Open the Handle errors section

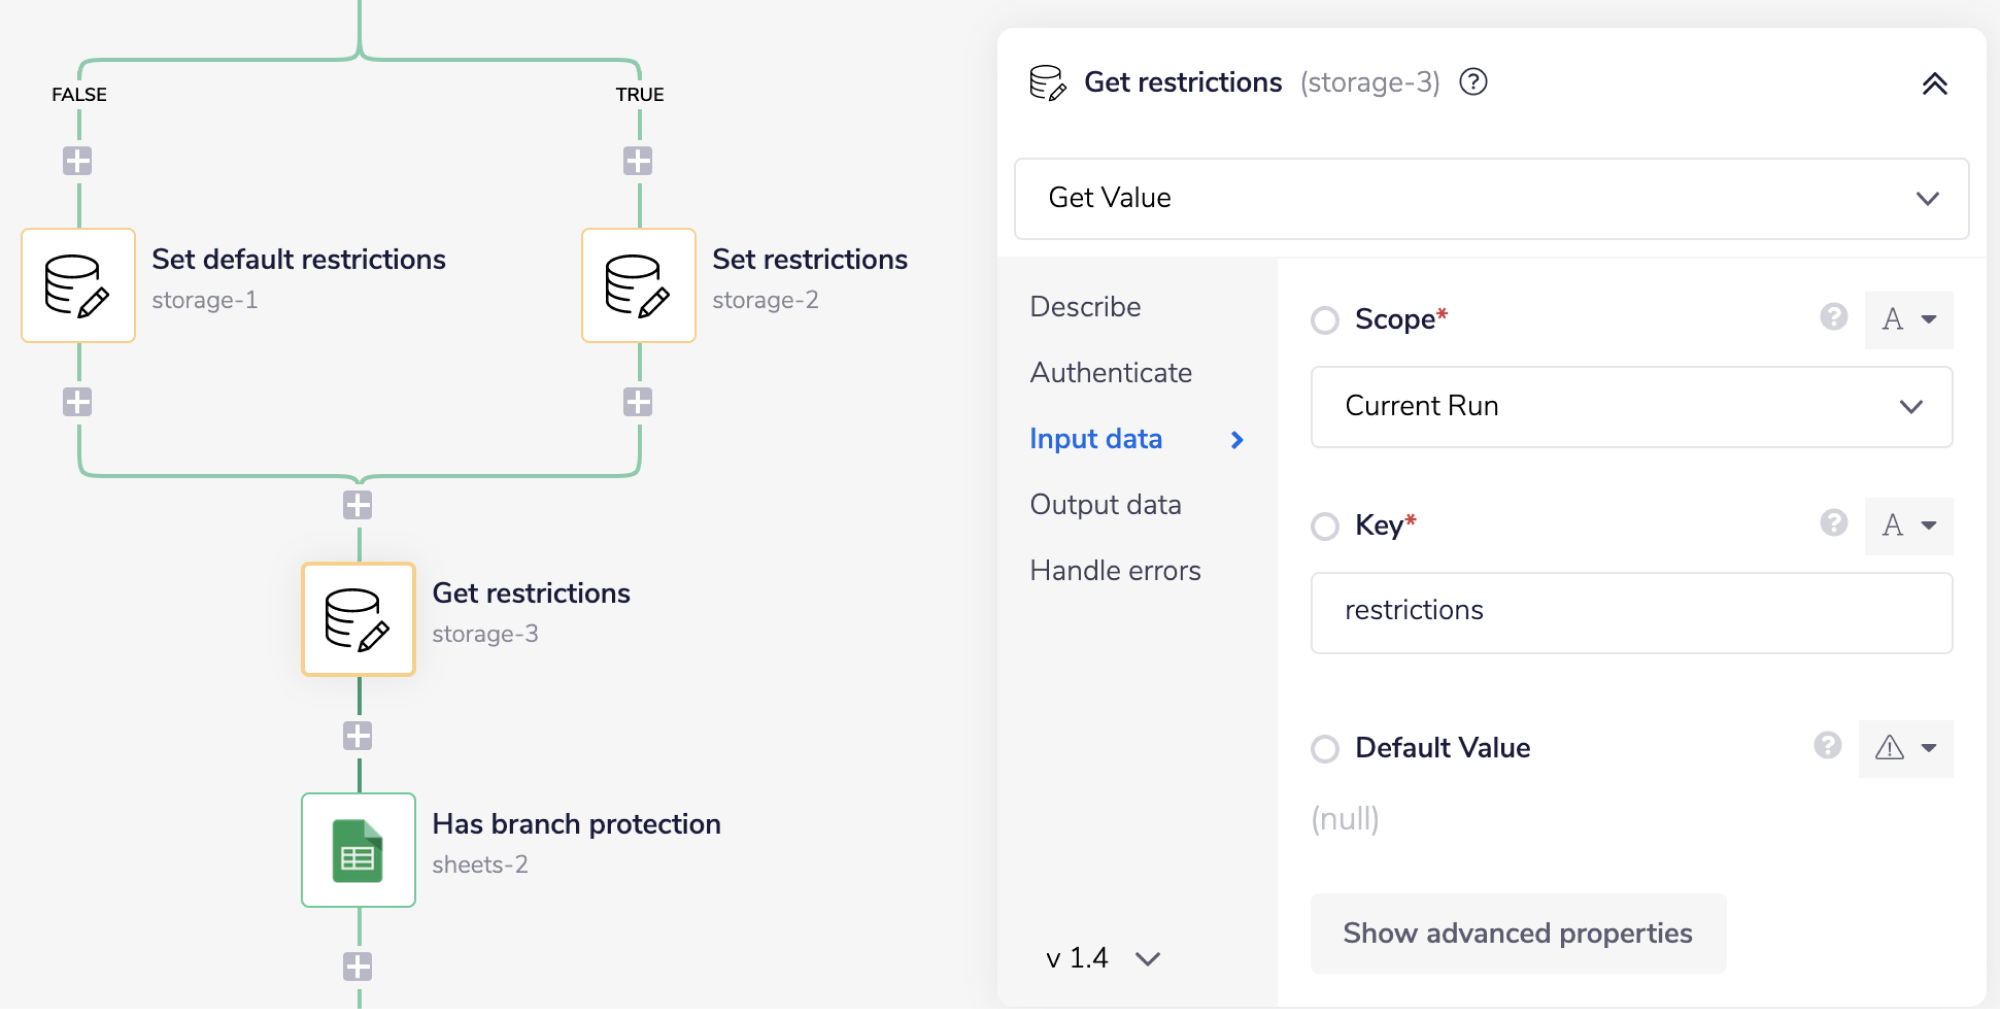[x=1115, y=570]
